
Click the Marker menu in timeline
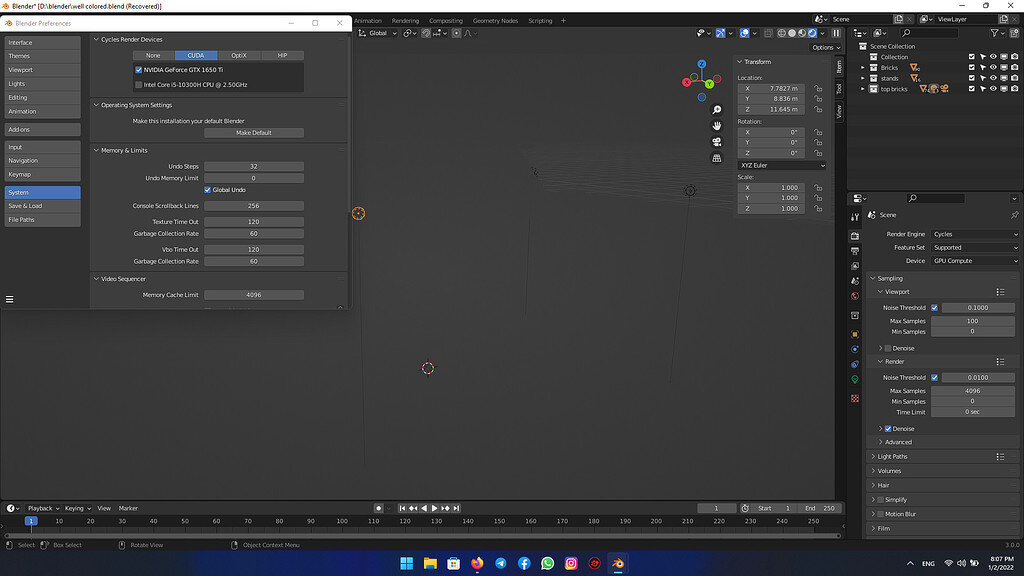(128, 508)
